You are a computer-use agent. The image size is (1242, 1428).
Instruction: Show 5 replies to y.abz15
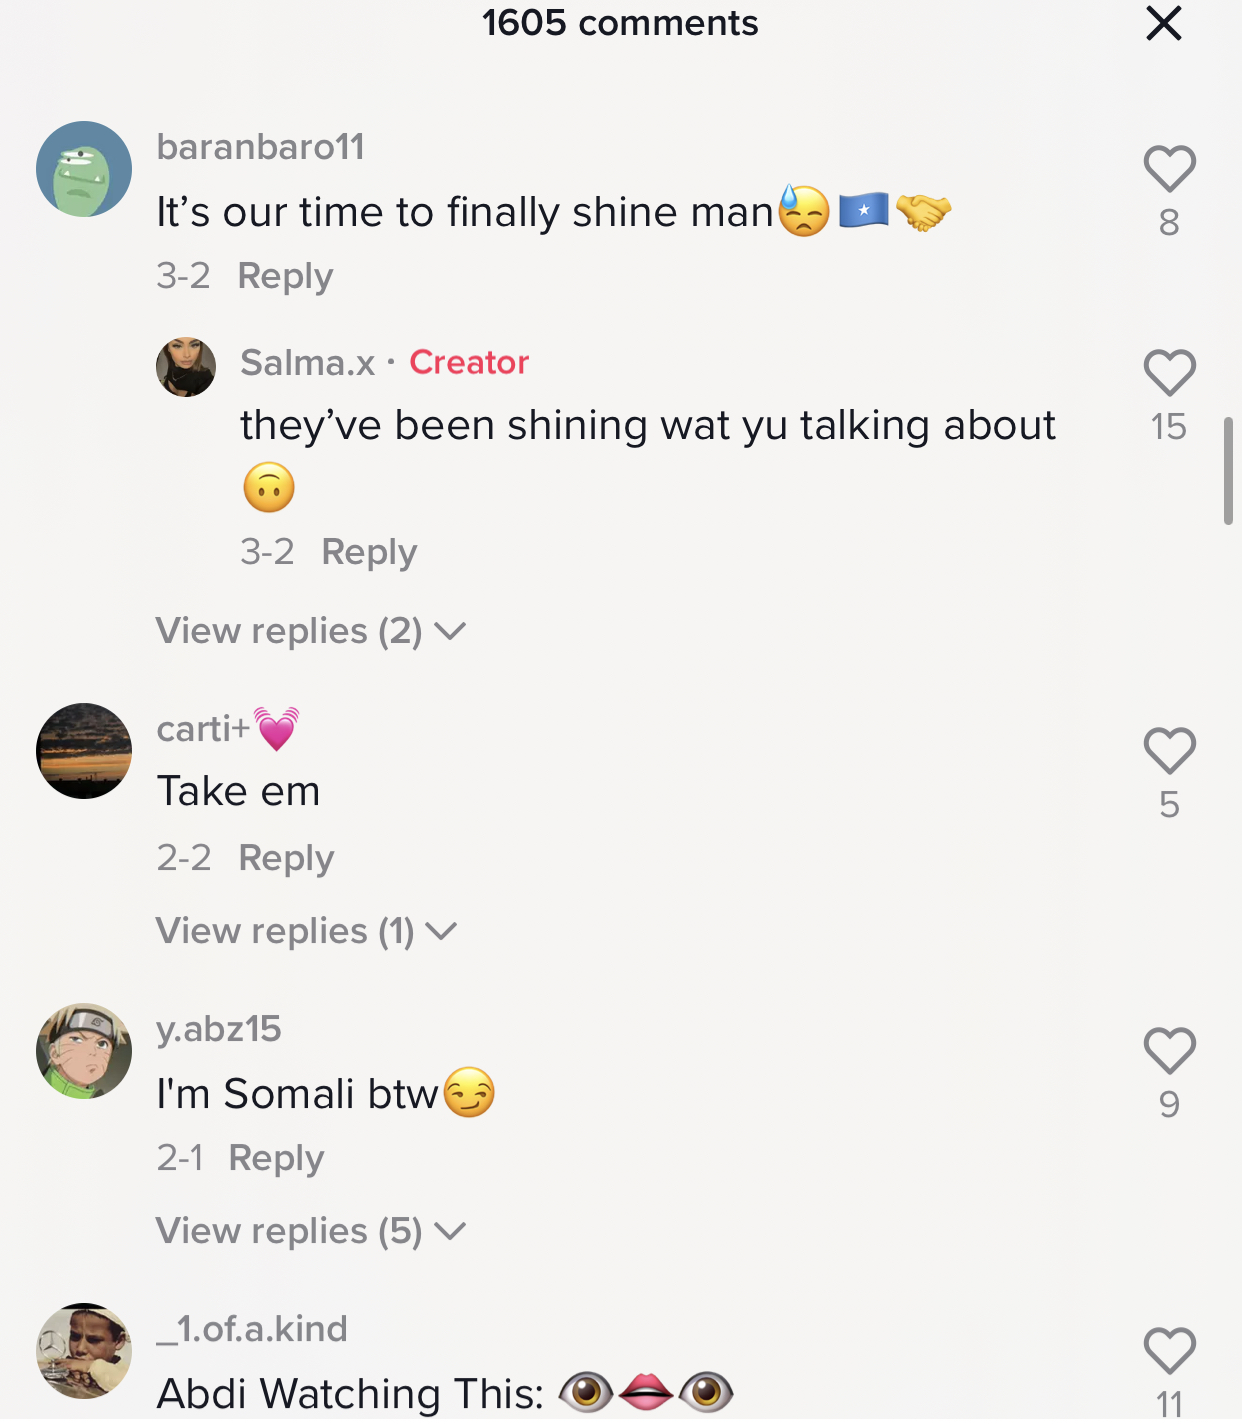tap(310, 1231)
